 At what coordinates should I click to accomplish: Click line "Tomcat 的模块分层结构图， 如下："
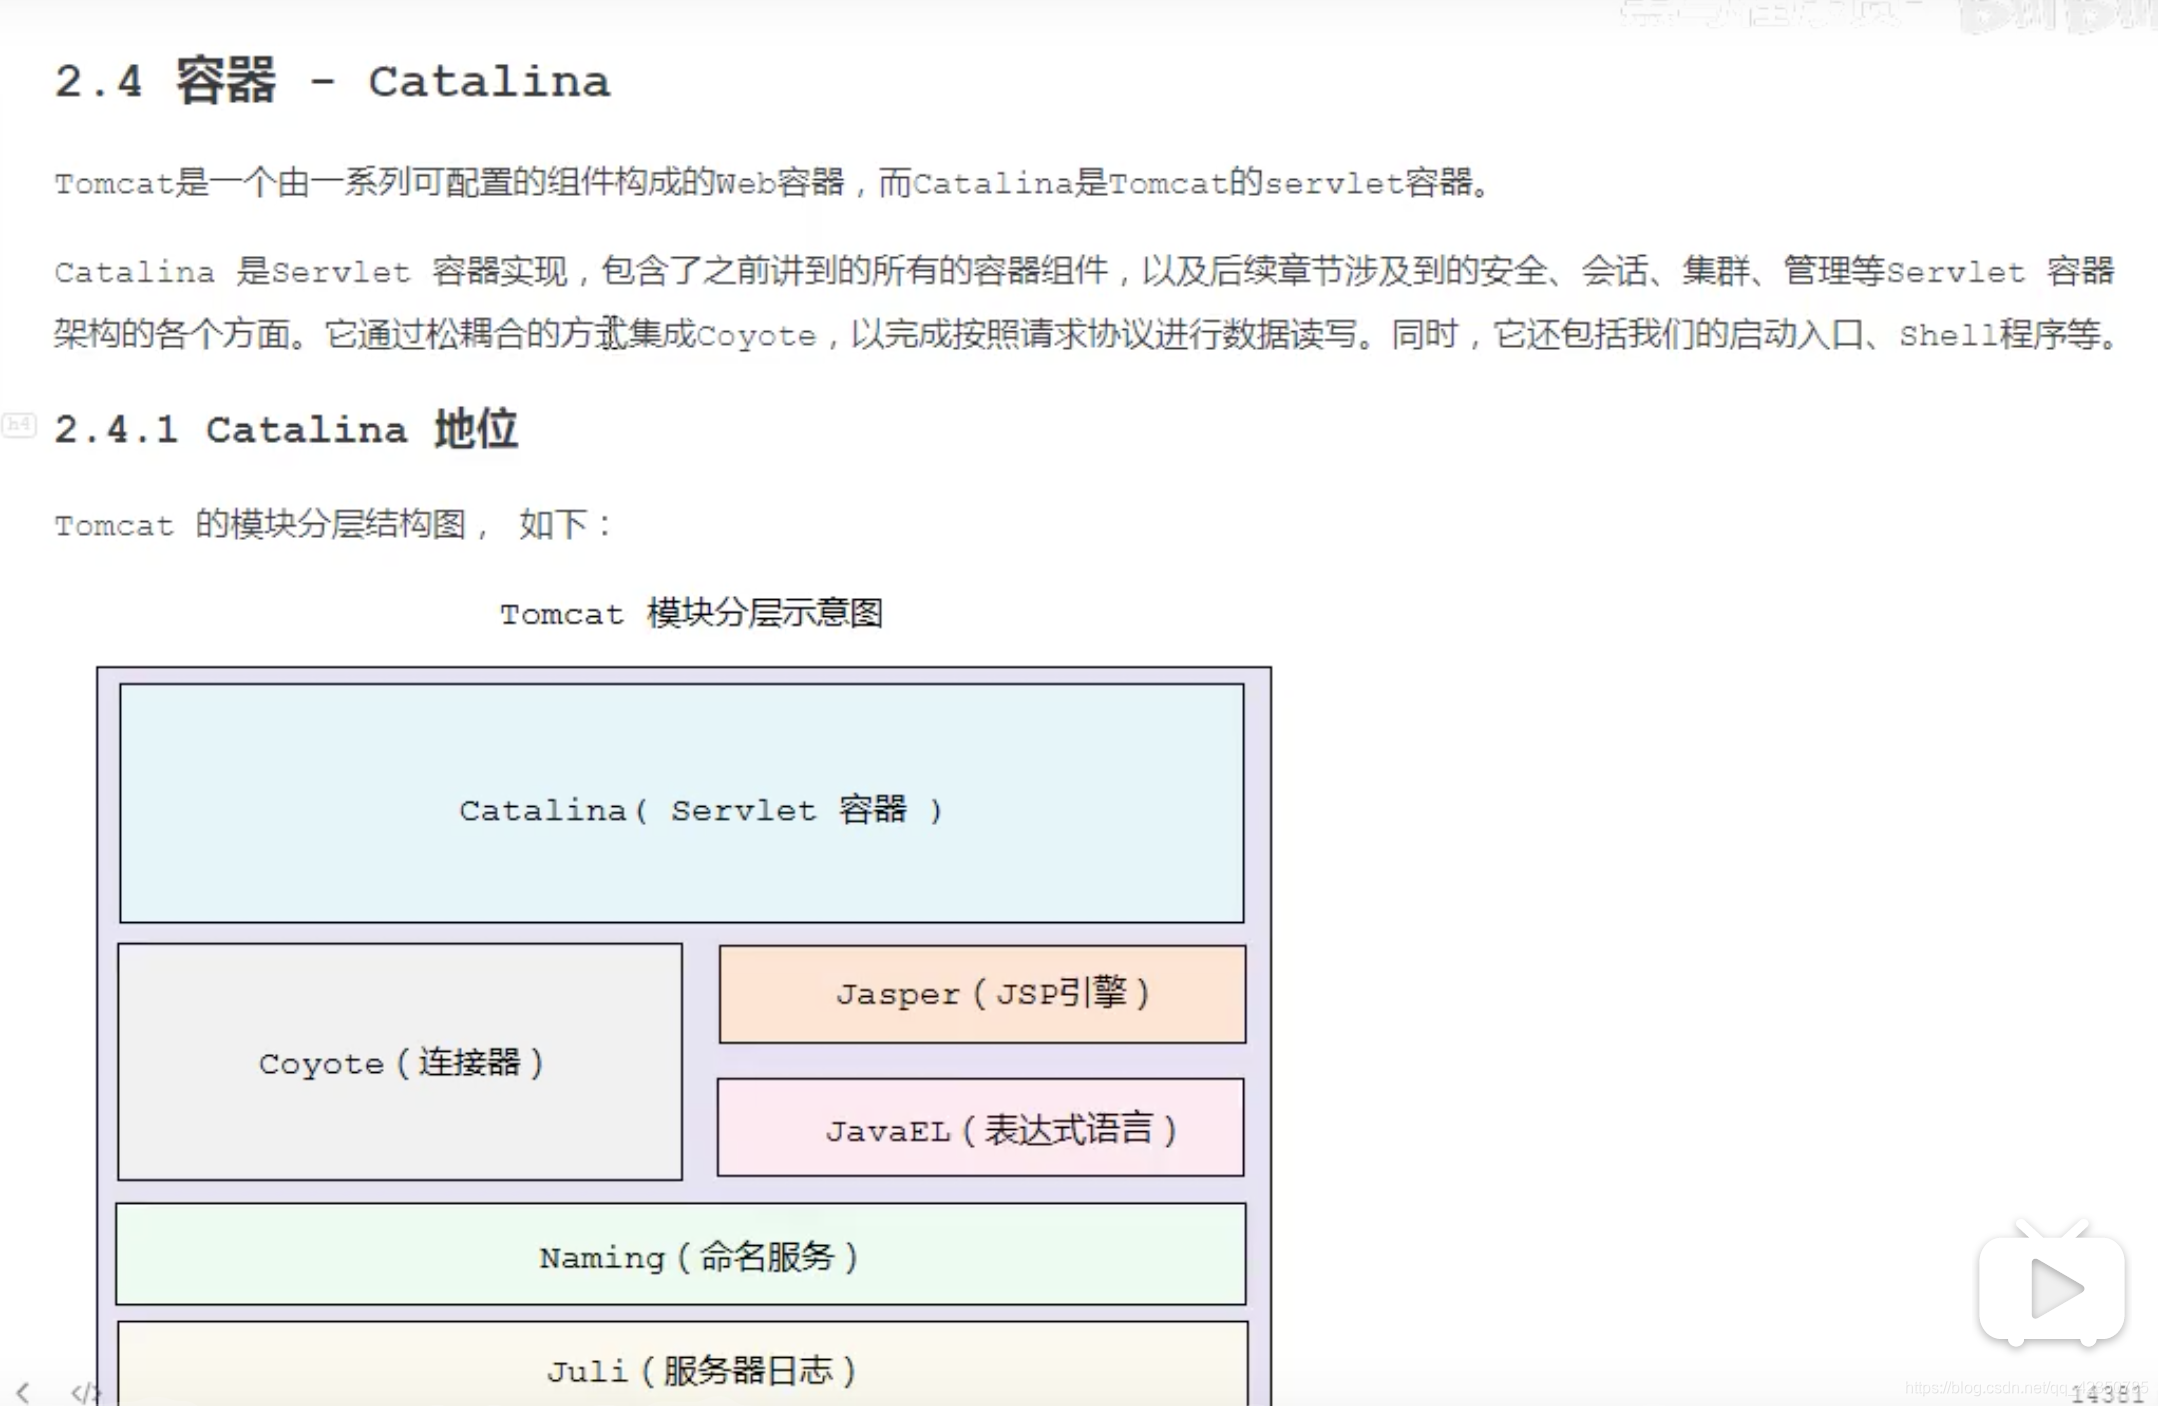pos(333,524)
